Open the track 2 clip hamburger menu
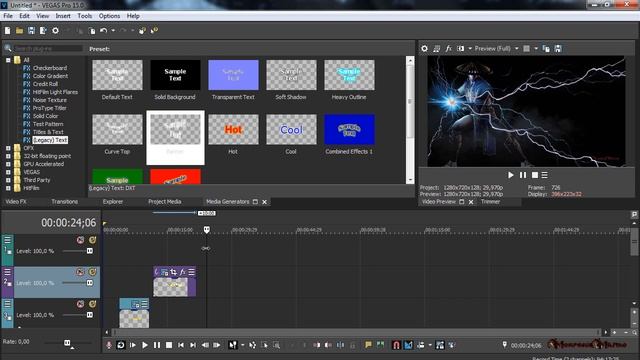This screenshot has width=640, height=360. click(191, 272)
